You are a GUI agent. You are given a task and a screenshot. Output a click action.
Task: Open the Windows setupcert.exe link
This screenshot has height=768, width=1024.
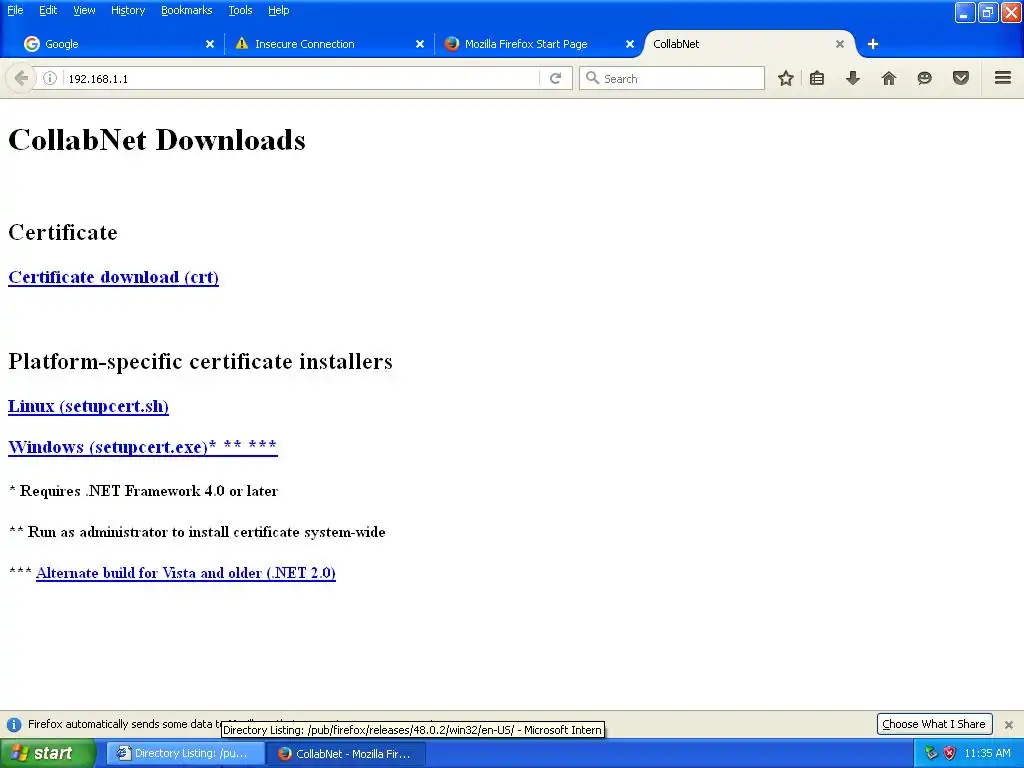[142, 447]
